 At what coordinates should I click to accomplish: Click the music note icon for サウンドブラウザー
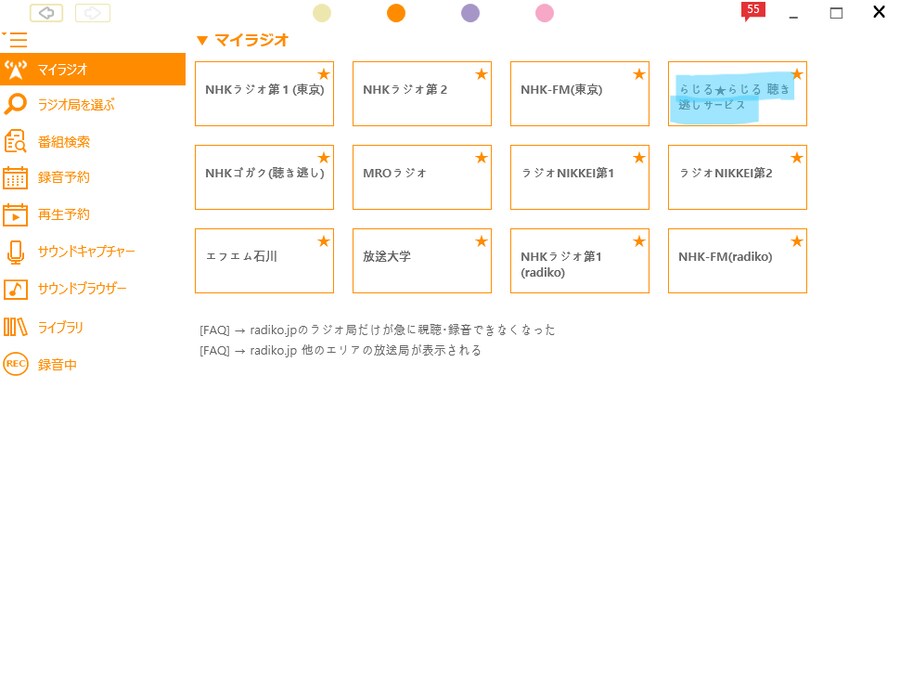tap(15, 289)
